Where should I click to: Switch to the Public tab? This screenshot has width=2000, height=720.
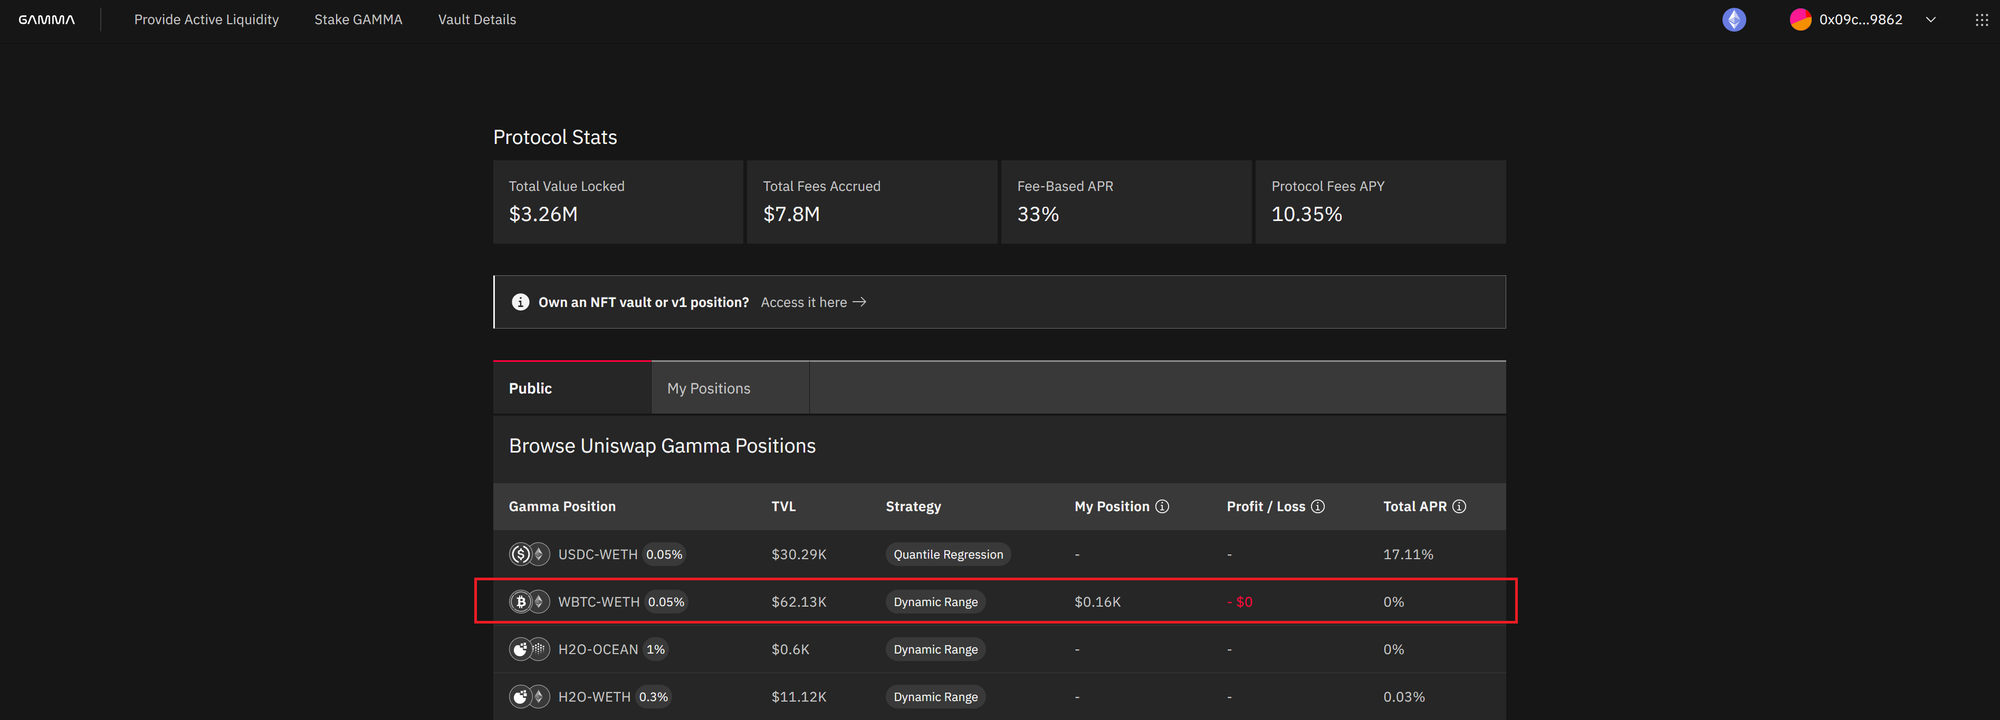click(x=572, y=388)
